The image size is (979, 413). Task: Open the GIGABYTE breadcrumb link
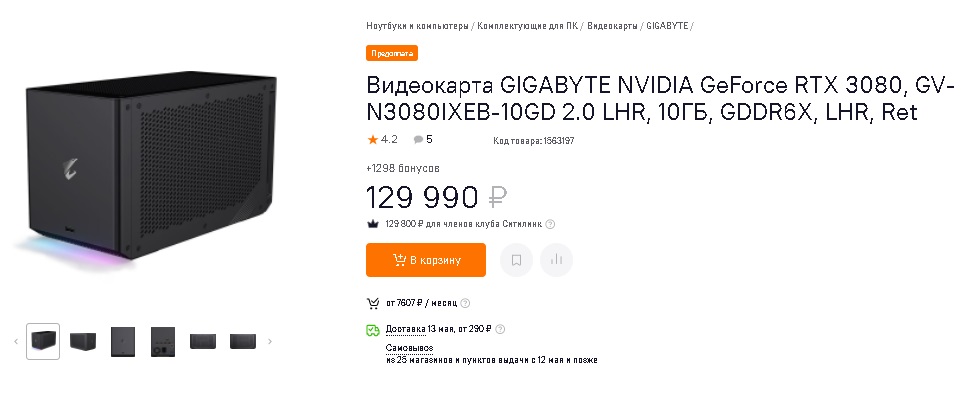point(667,26)
